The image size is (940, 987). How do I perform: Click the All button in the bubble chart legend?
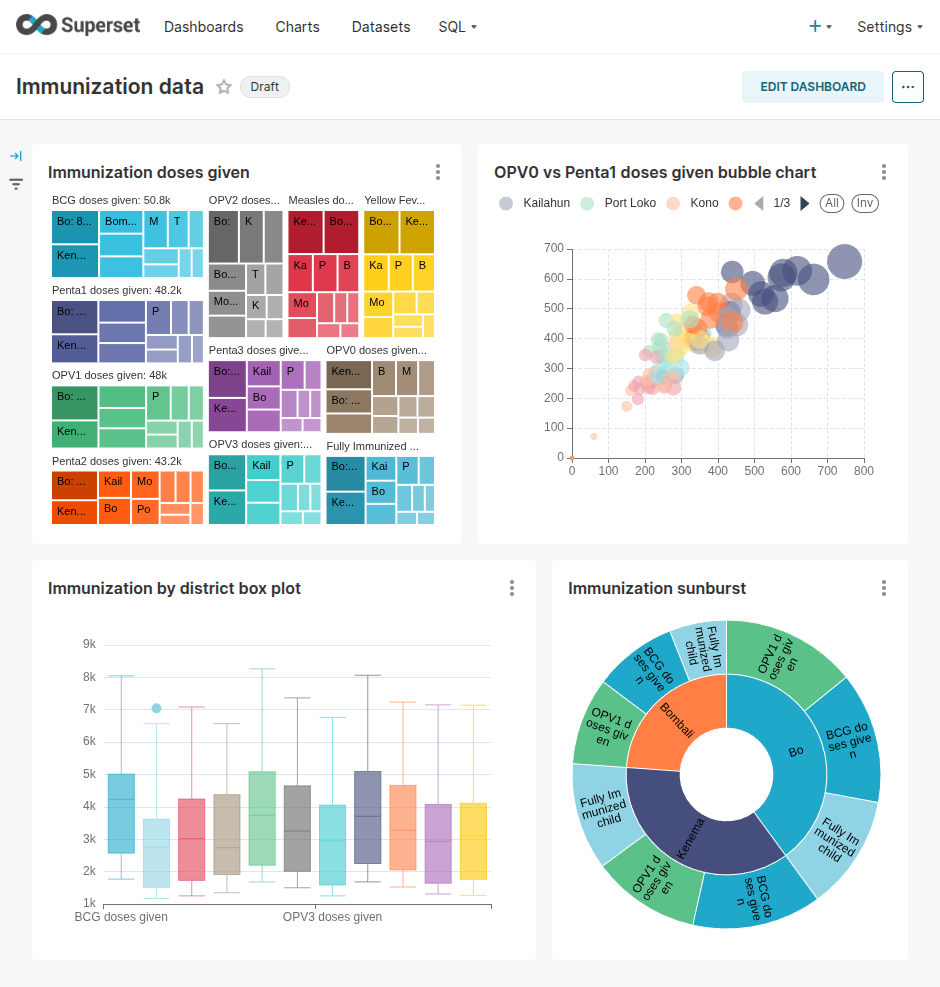(x=831, y=203)
